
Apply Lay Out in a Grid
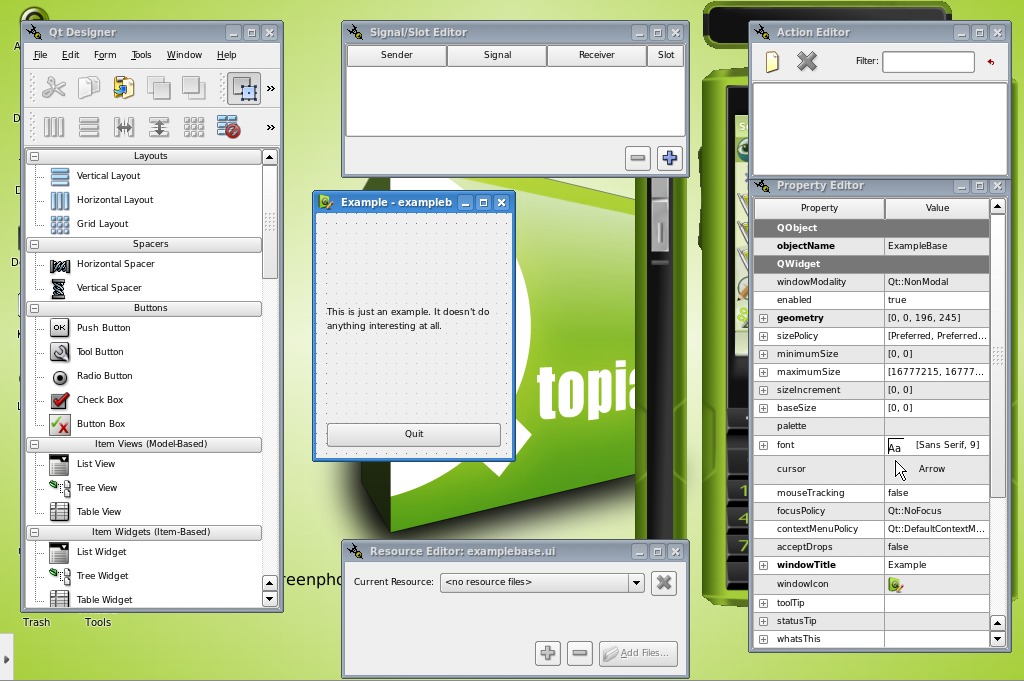click(194, 127)
